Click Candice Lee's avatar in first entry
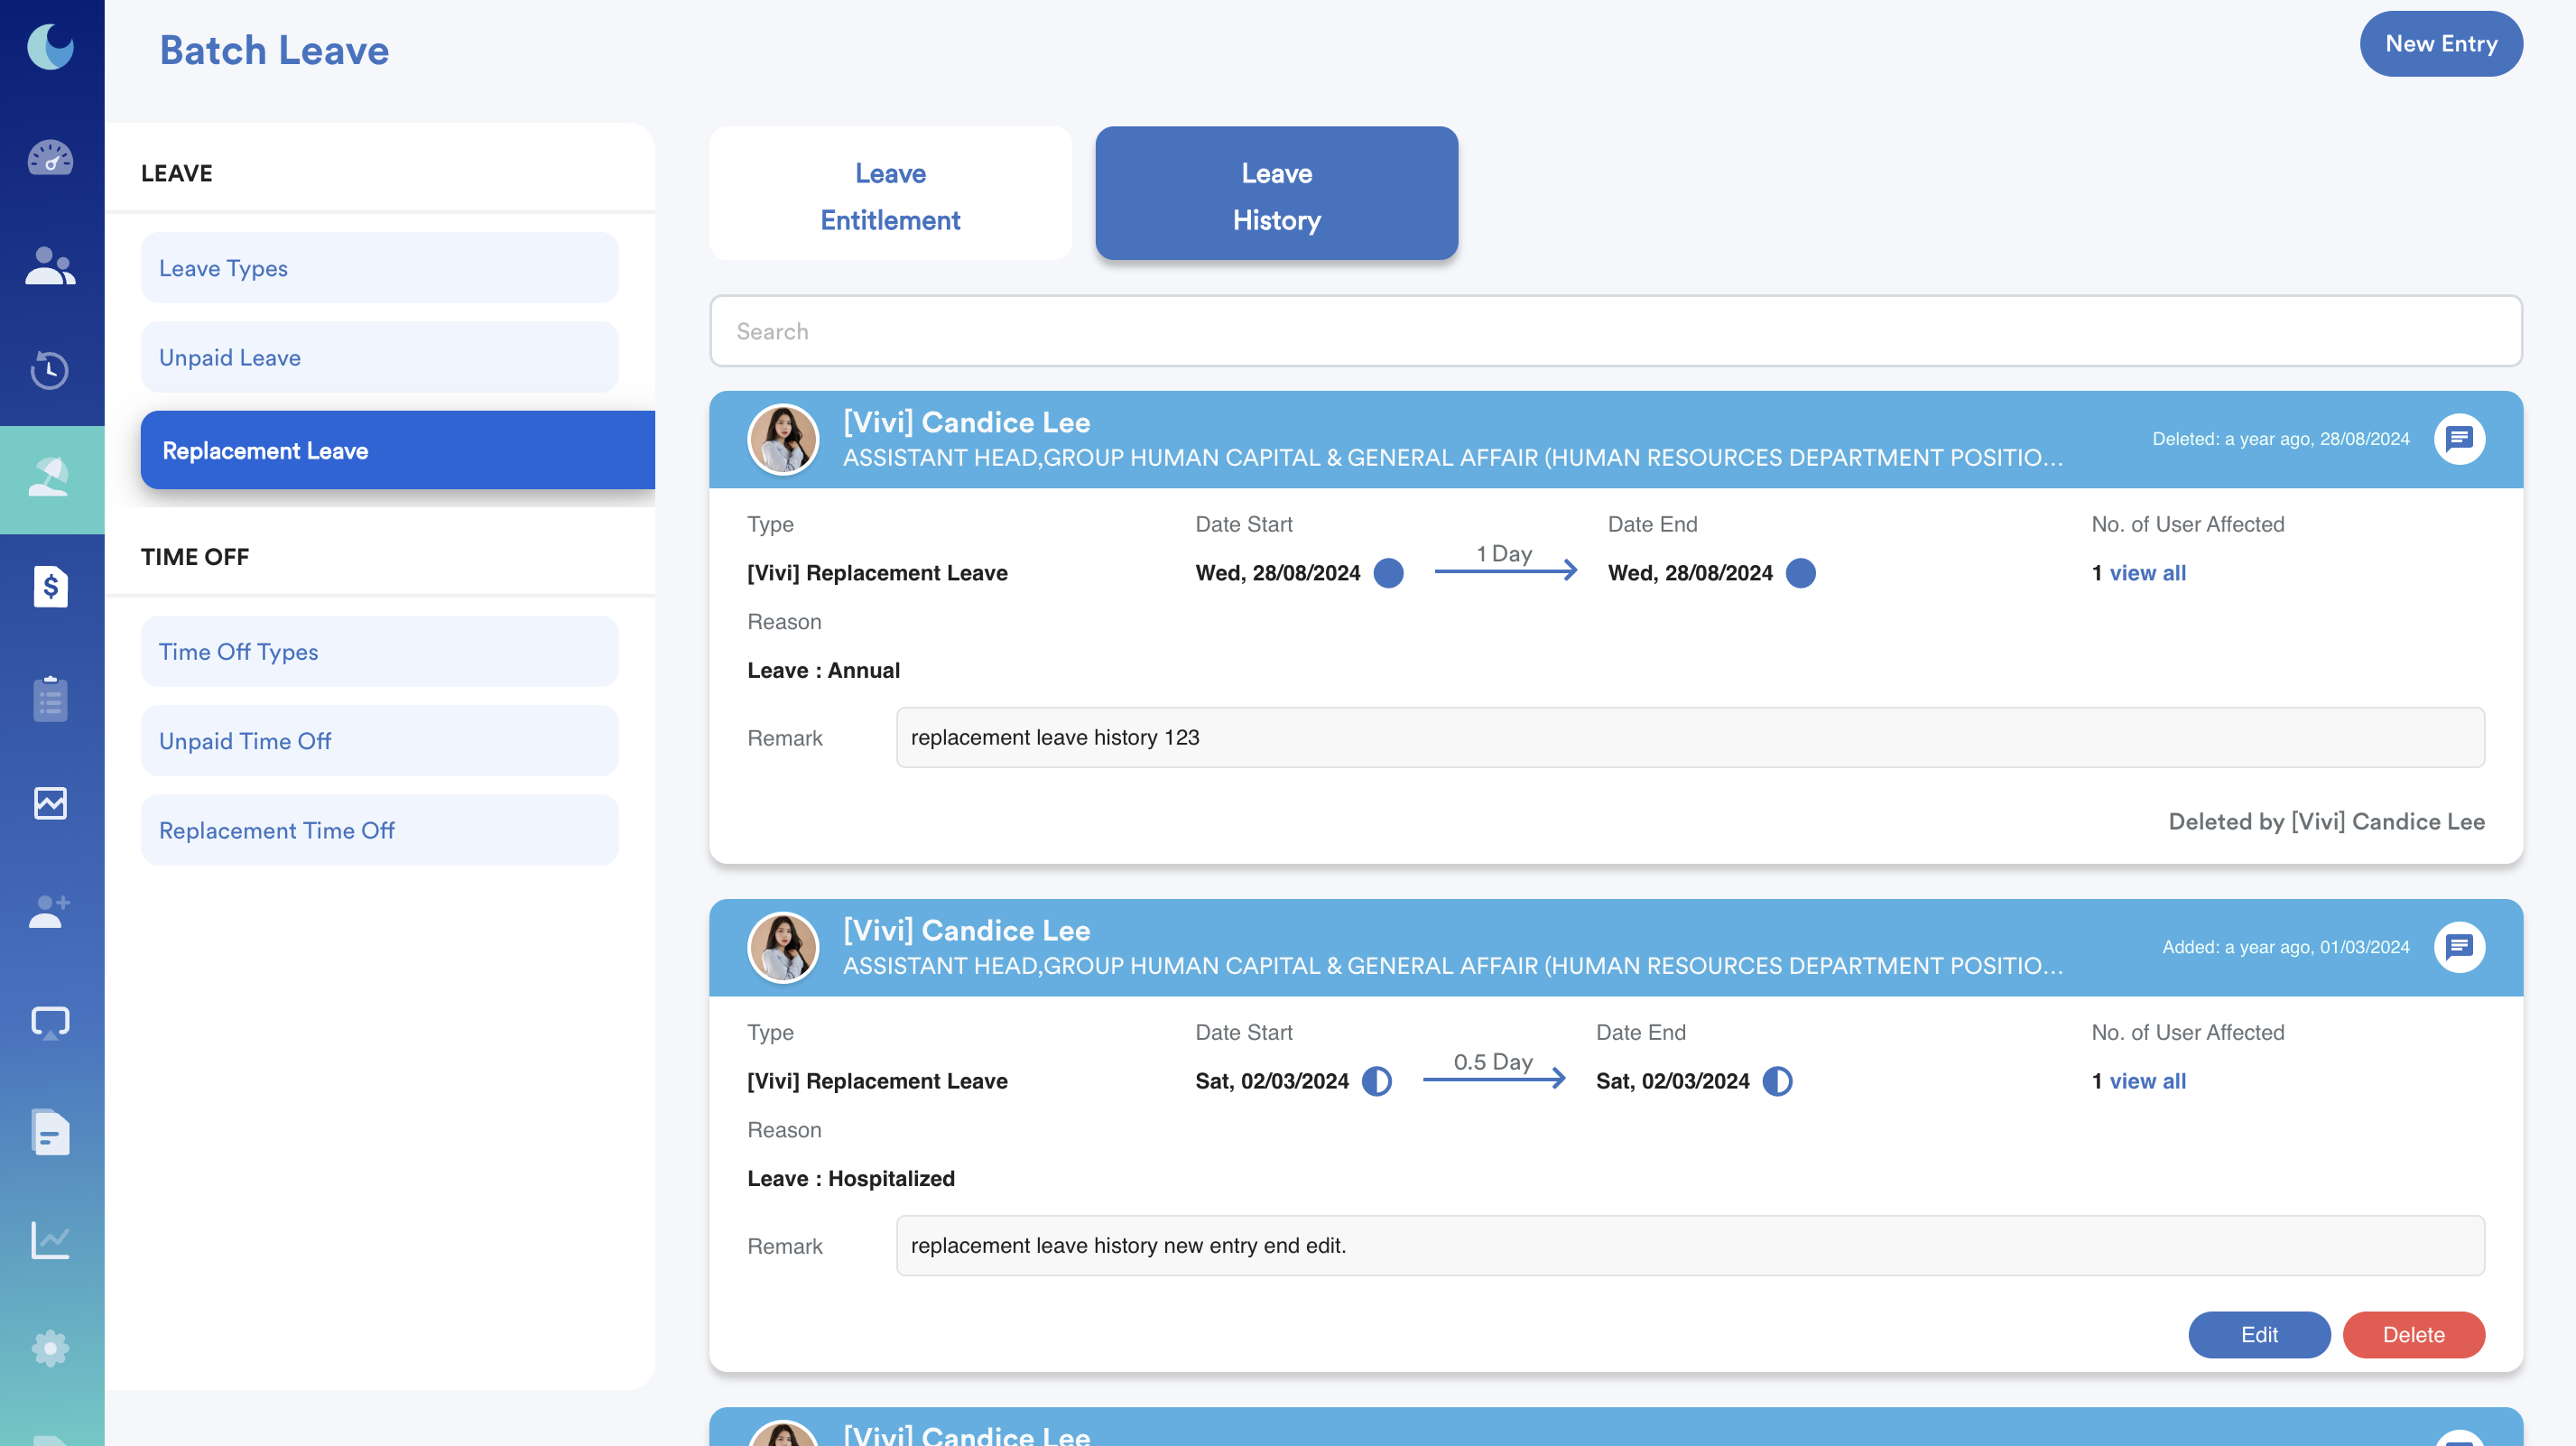Screen dimensions: 2576x1446 pyautogui.click(x=783, y=439)
